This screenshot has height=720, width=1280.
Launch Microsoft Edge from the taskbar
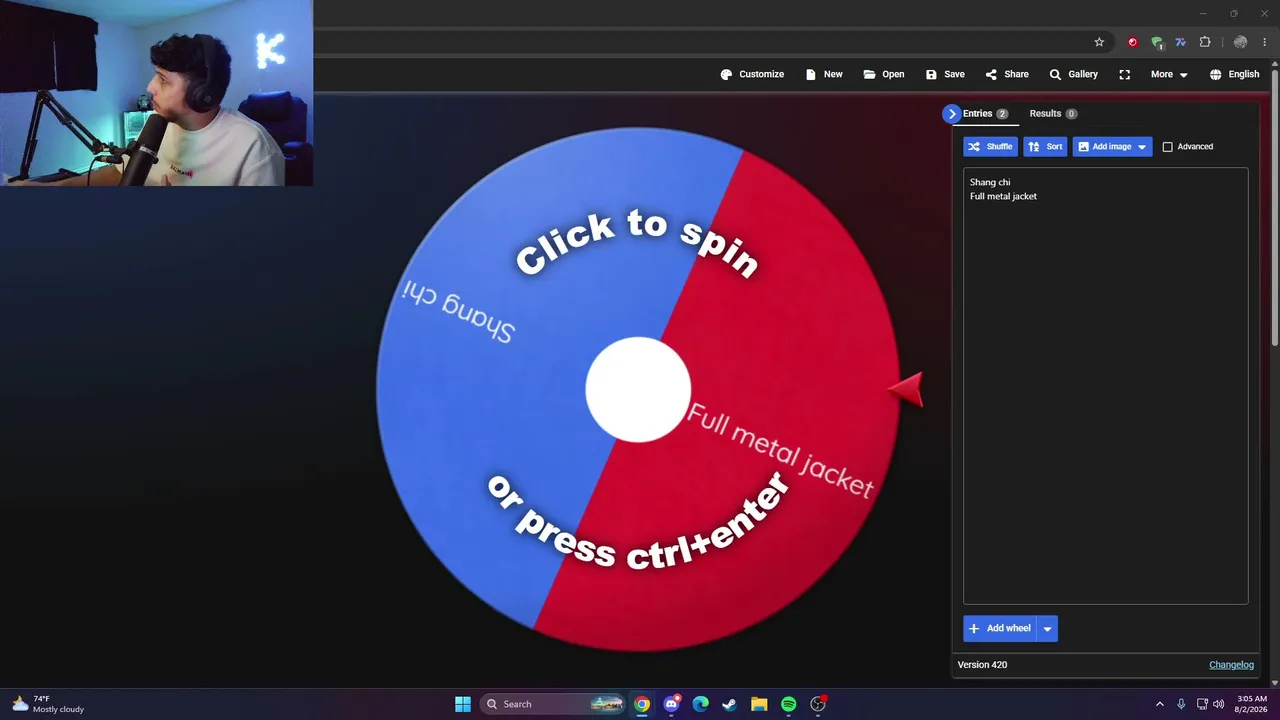pyautogui.click(x=701, y=704)
